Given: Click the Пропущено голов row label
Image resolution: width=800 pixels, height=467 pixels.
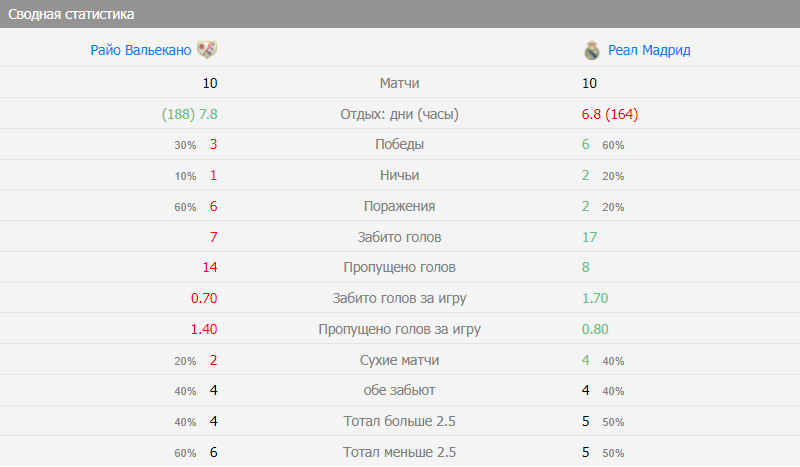Looking at the screenshot, I should pyautogui.click(x=400, y=267).
